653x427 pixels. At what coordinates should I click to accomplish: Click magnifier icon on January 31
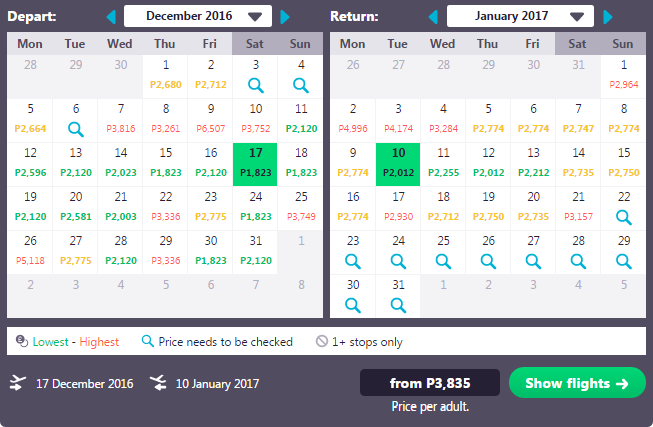(x=398, y=305)
